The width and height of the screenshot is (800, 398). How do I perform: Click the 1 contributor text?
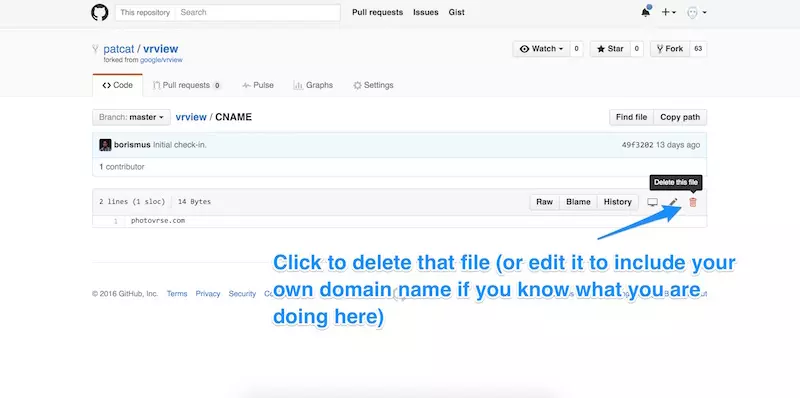(122, 167)
